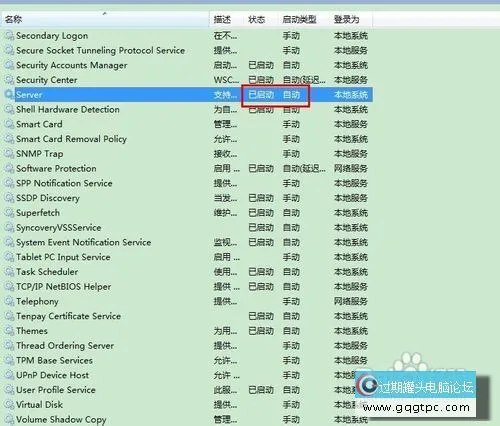Select the SyncoveryVSSService name
Viewport: 500px width, 426px height.
59,228
